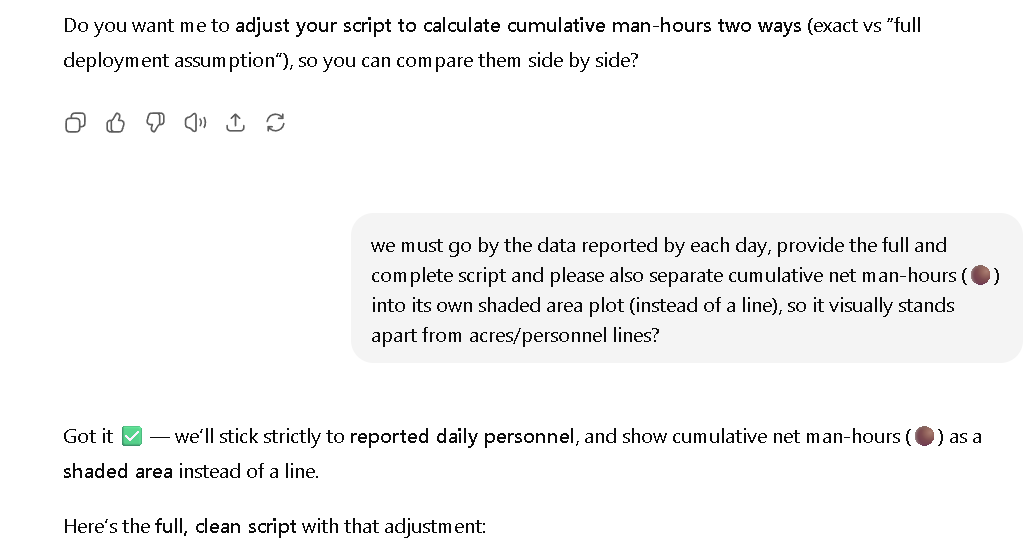Click the green checkmark emoji after "Got it"
Screen dimensions: 1035x542
[x=132, y=436]
